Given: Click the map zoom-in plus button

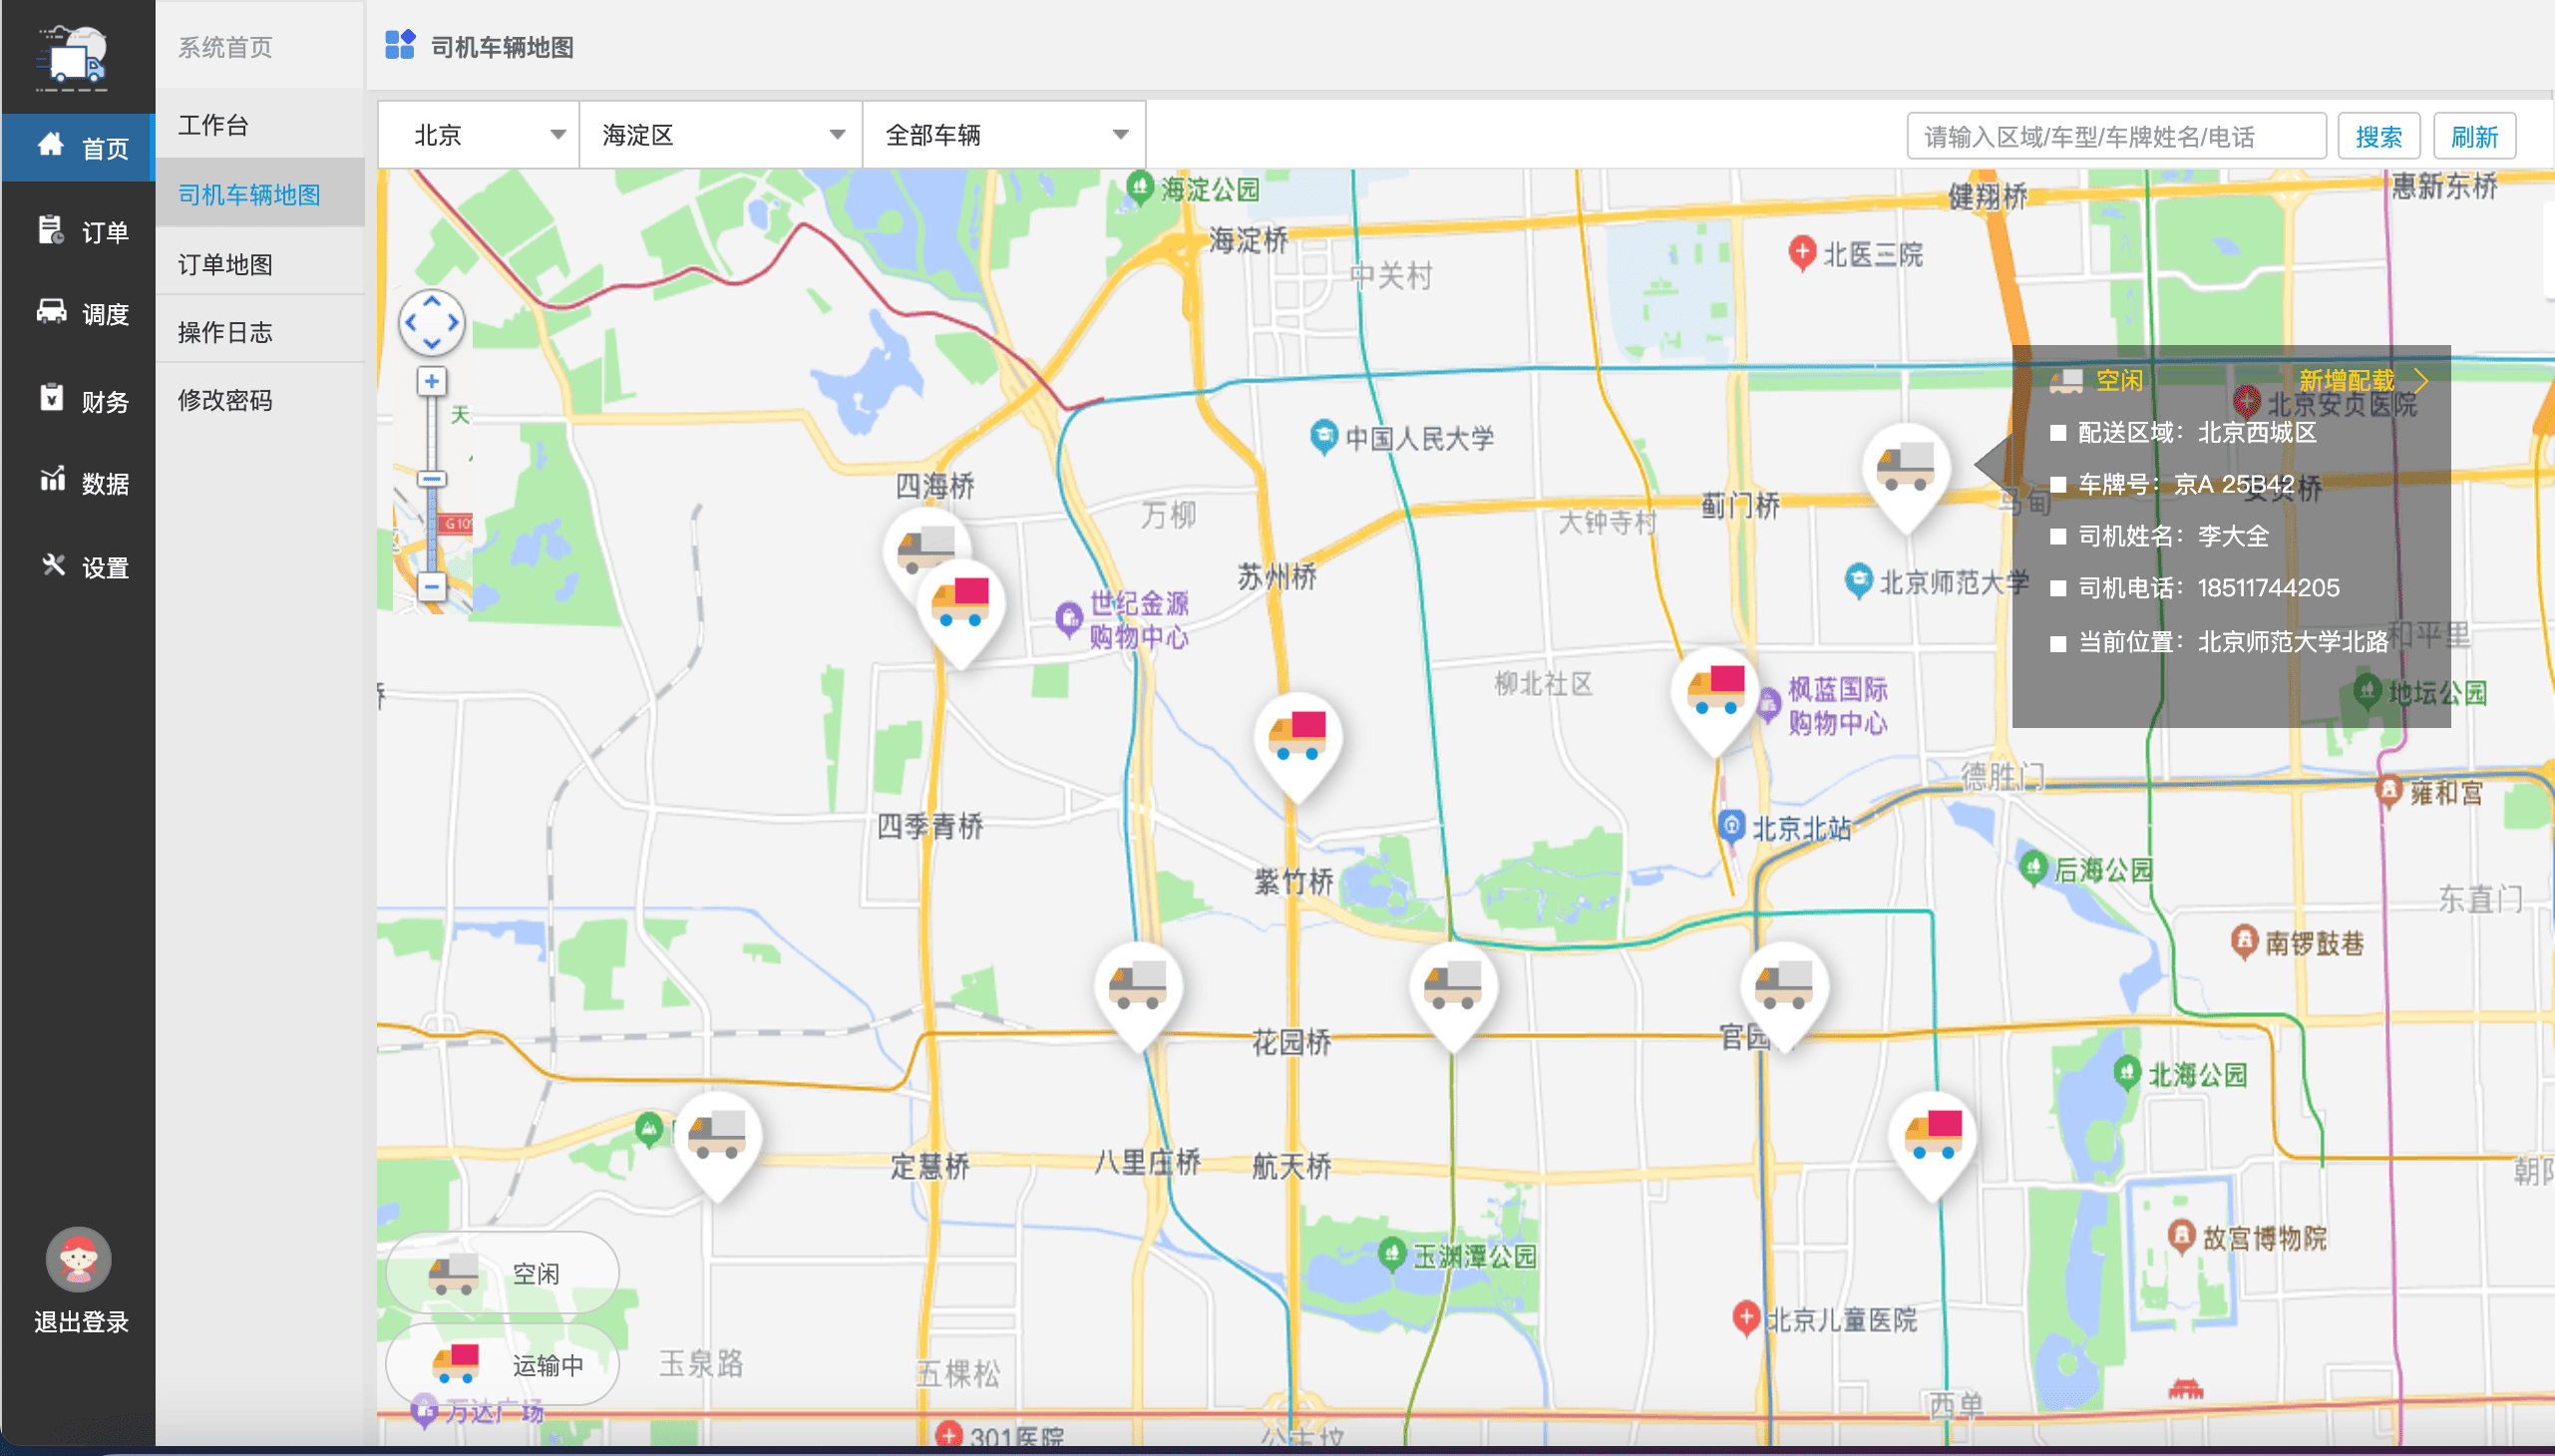Looking at the screenshot, I should tap(431, 381).
